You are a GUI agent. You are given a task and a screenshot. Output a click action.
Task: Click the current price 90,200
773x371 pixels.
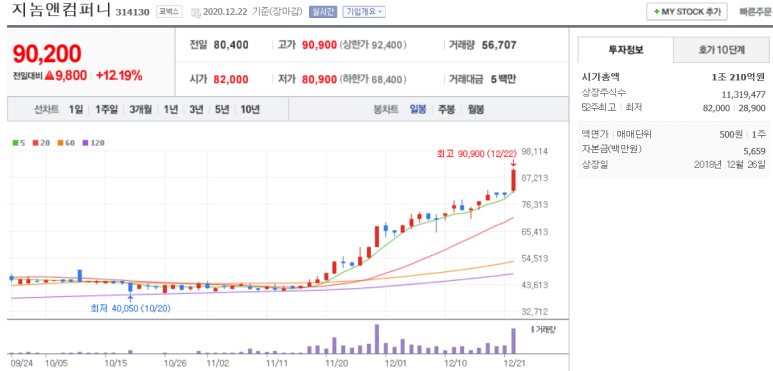[47, 54]
